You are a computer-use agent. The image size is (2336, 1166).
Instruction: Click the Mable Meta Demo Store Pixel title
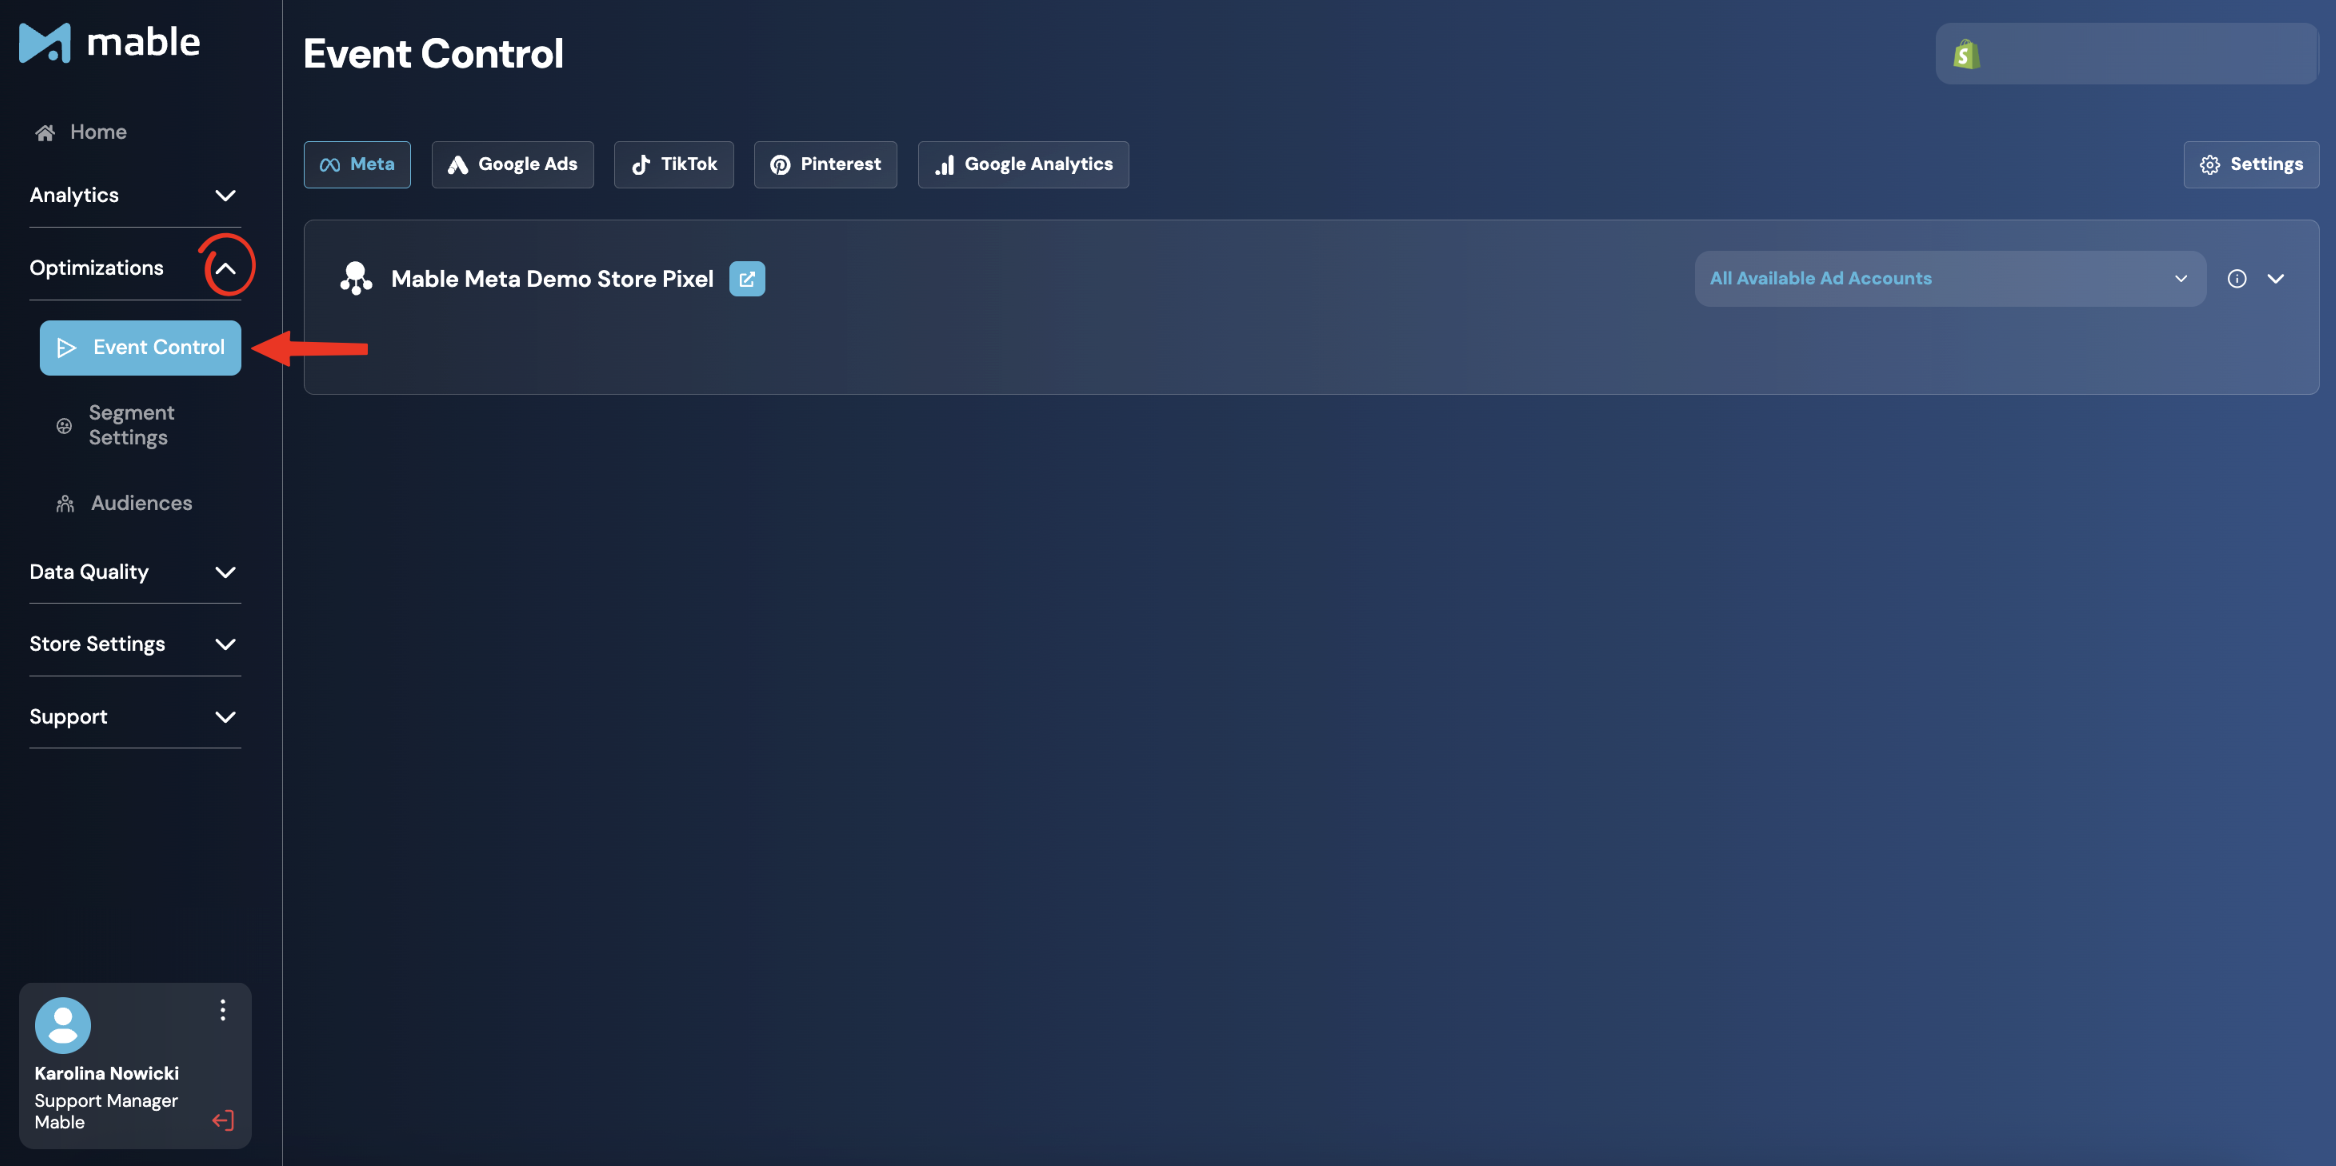click(x=552, y=279)
